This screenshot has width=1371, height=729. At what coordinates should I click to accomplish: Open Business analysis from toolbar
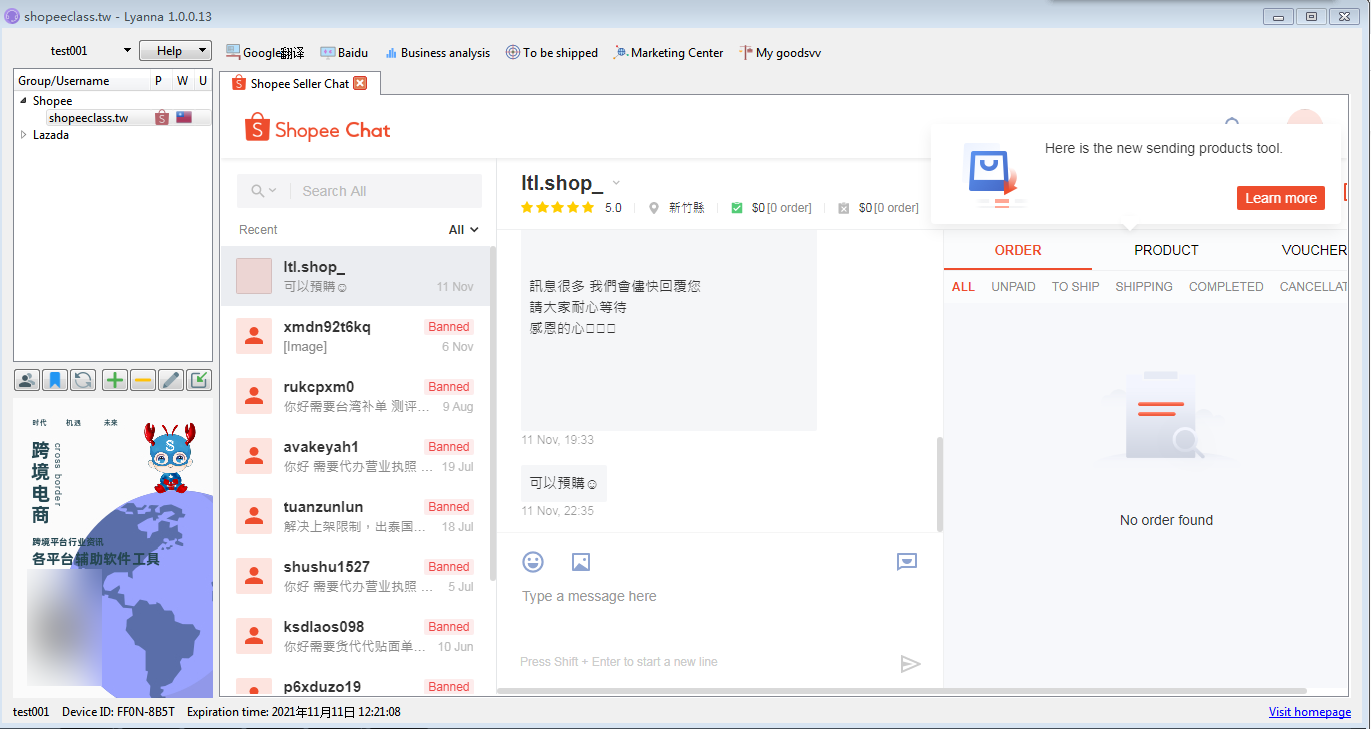437,52
